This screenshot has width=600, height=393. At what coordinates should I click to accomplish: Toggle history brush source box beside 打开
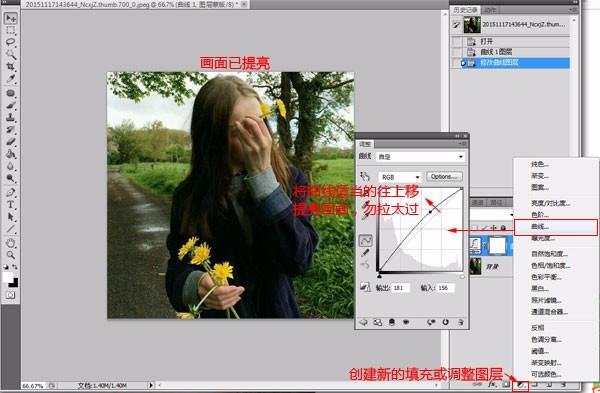tap(457, 41)
